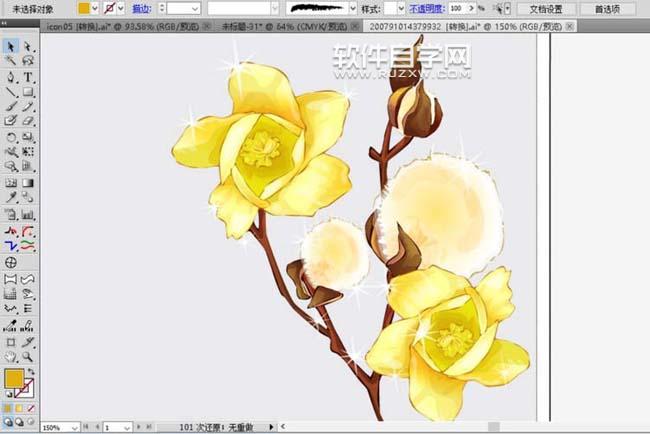
Task: Activate the Lasso tool
Action: tap(28, 61)
